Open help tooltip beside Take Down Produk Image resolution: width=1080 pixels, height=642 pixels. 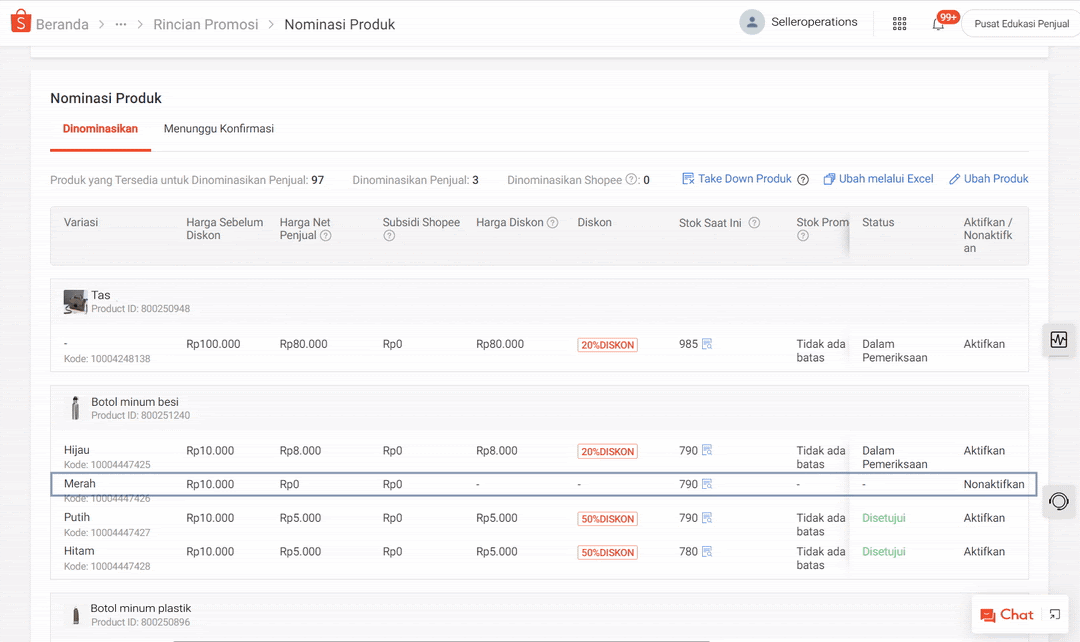(803, 180)
